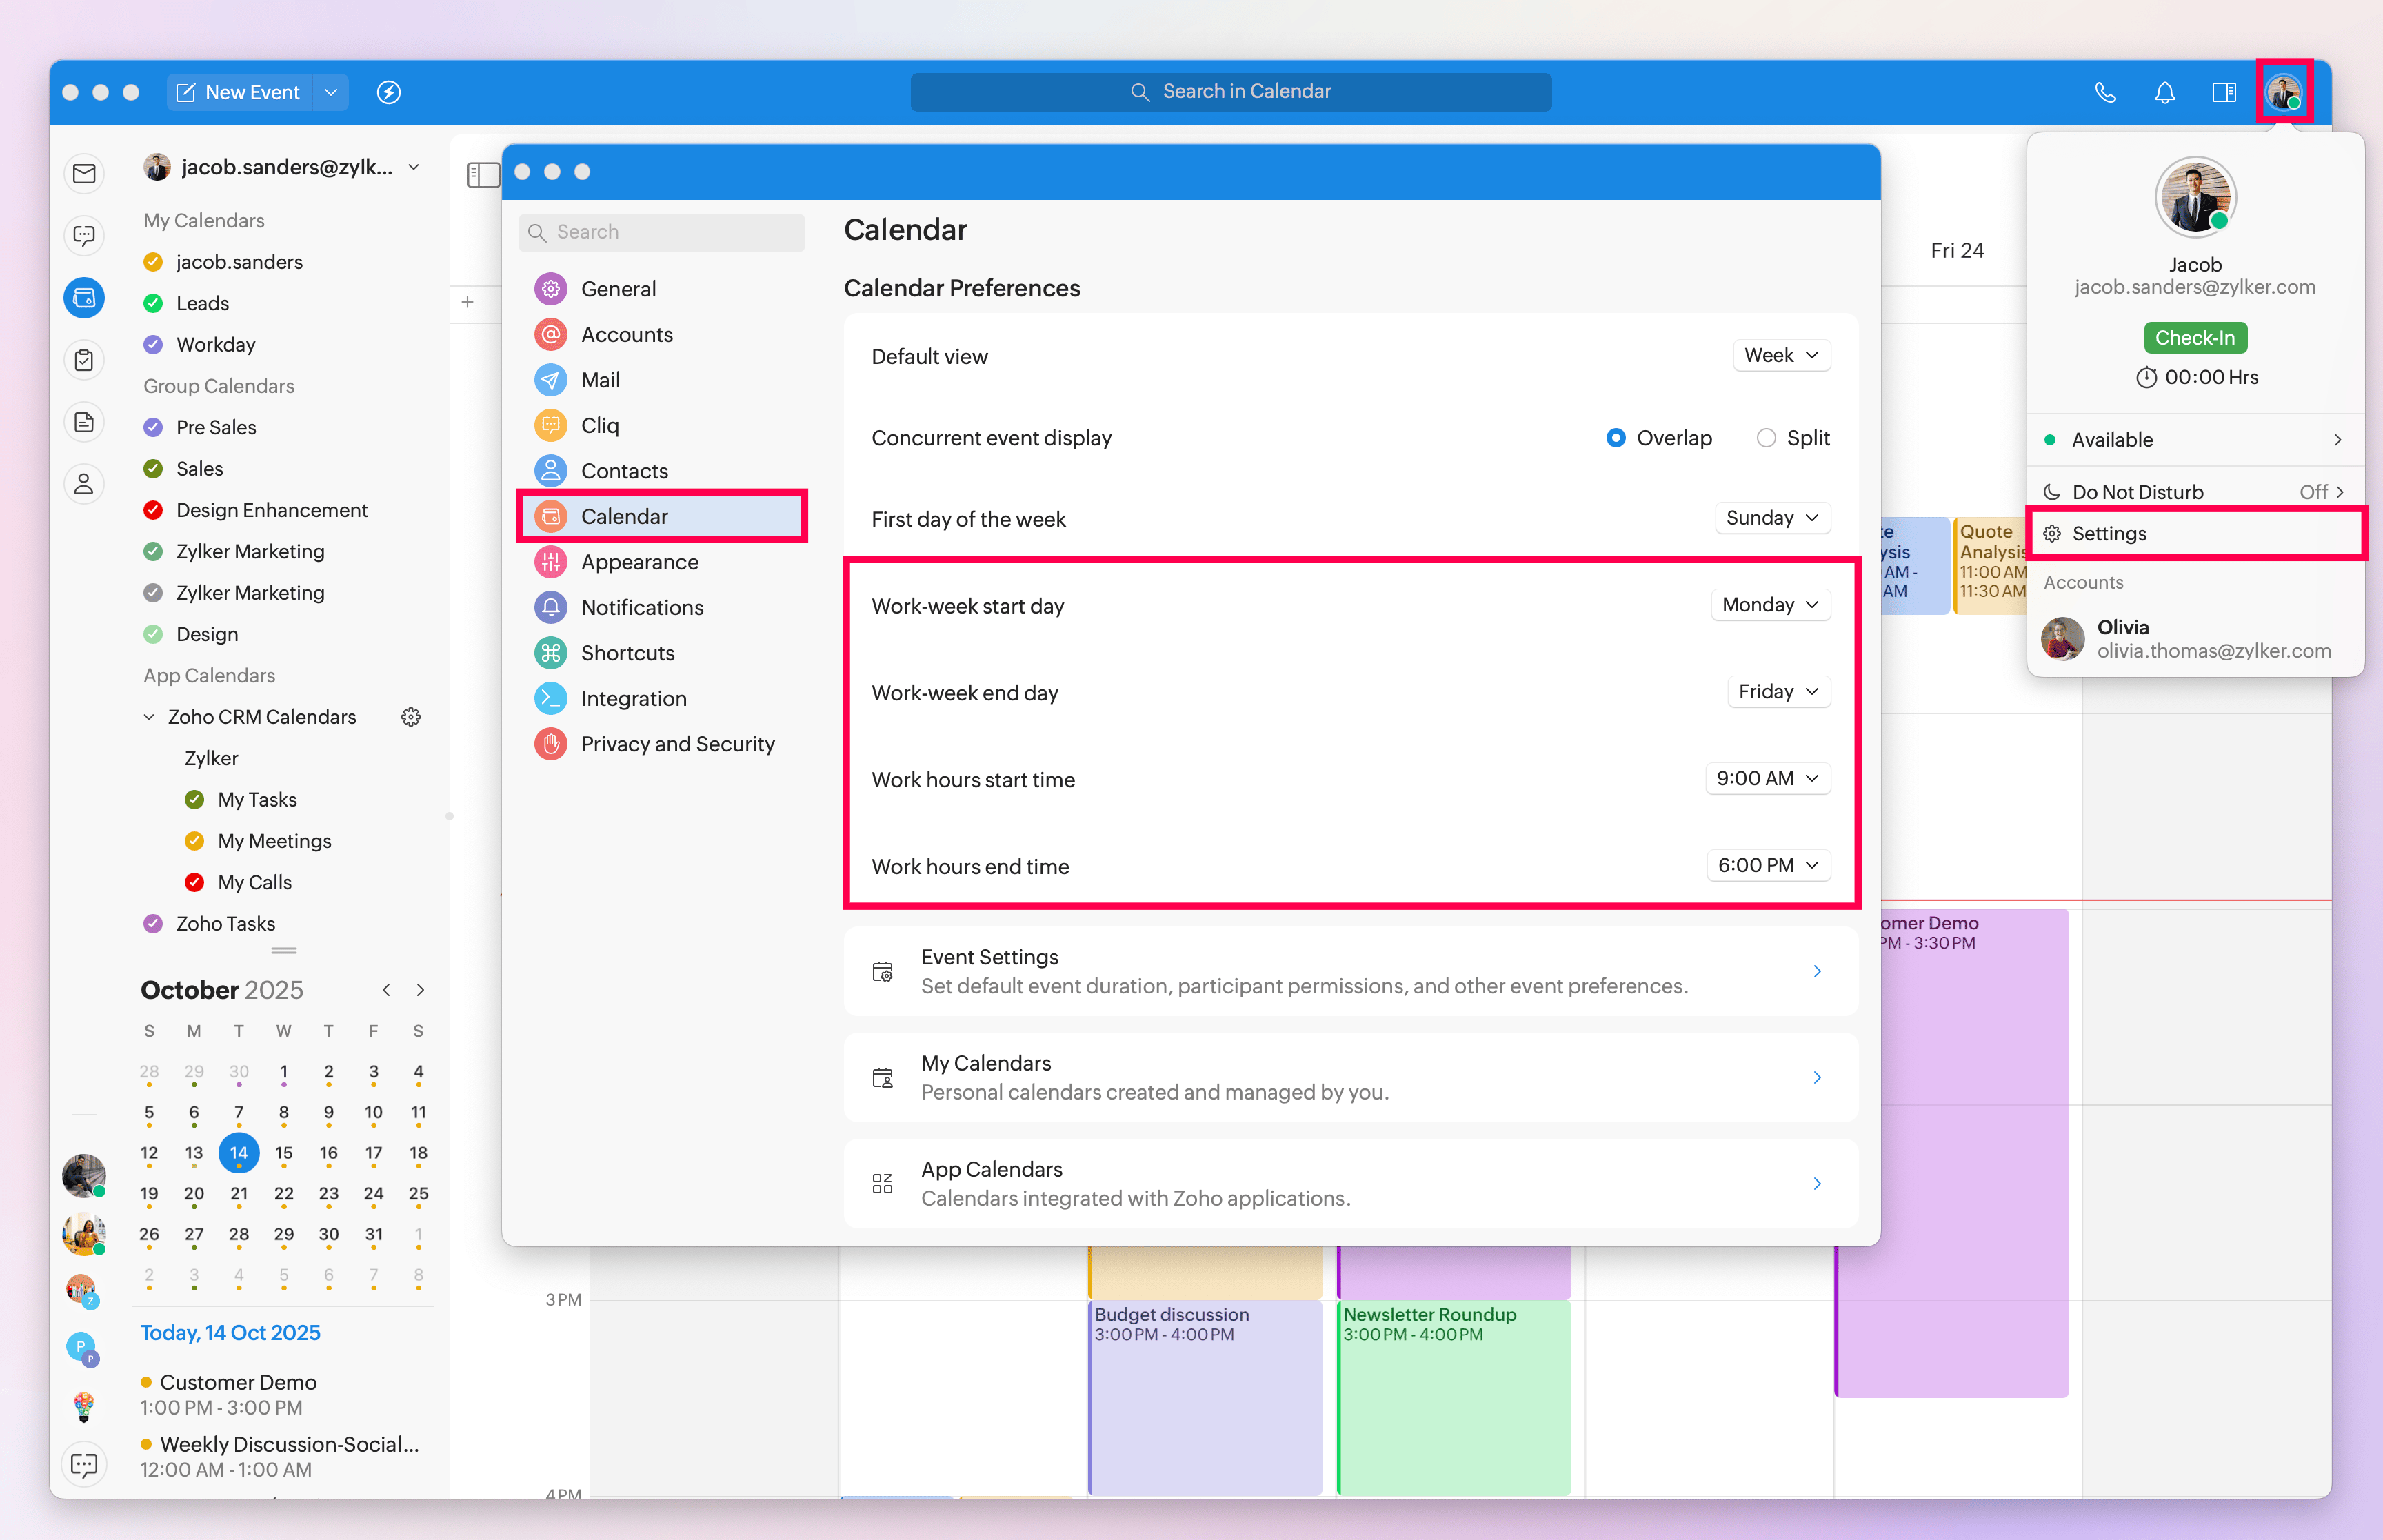2383x1540 pixels.
Task: Open the Mail module in the left rail
Action: point(84,174)
